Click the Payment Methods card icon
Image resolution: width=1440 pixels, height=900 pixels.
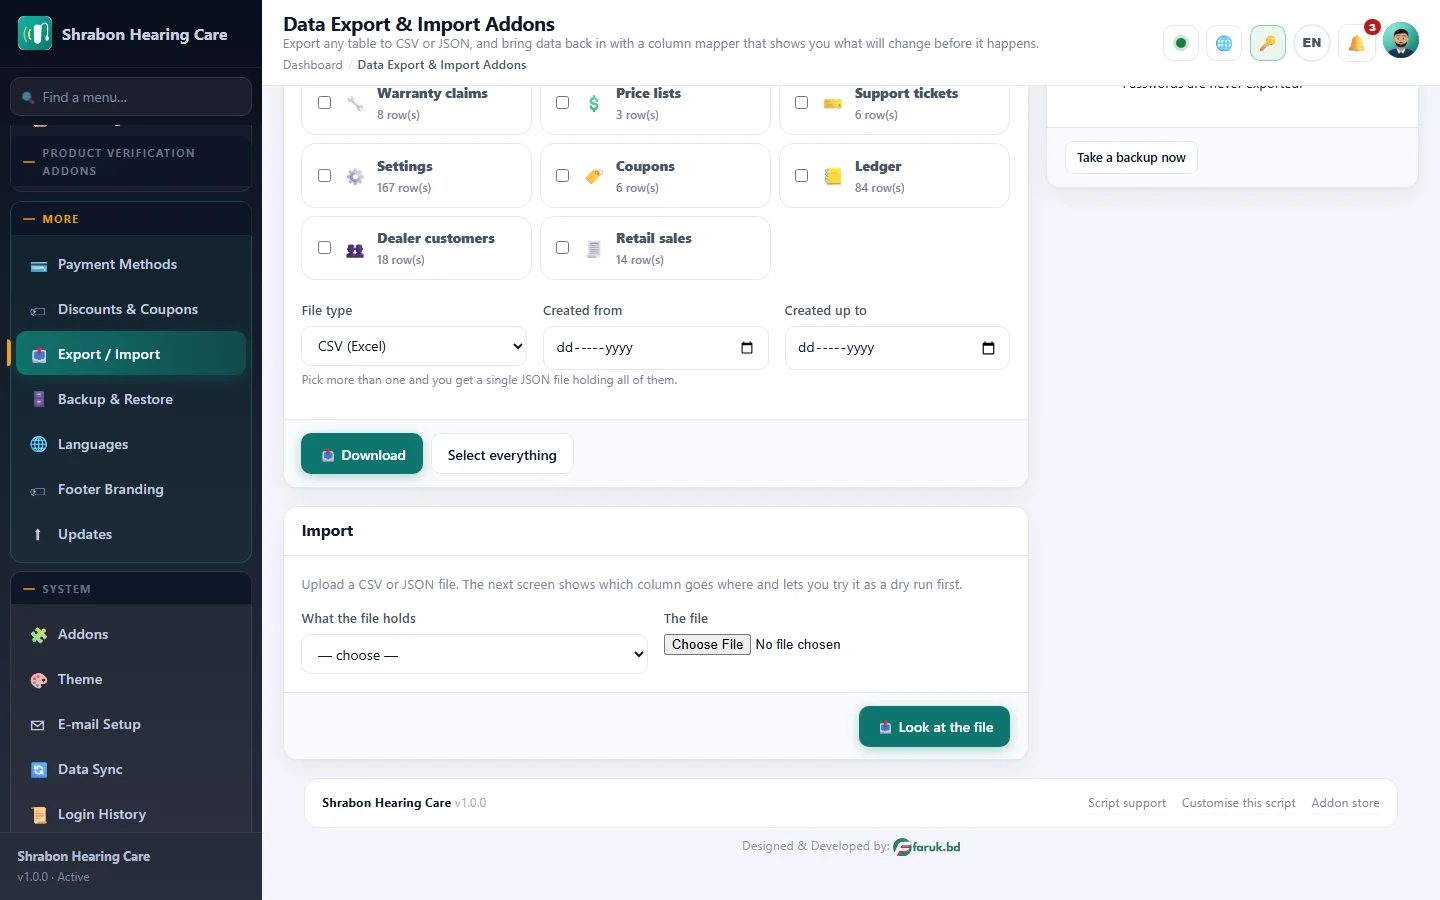coord(39,265)
